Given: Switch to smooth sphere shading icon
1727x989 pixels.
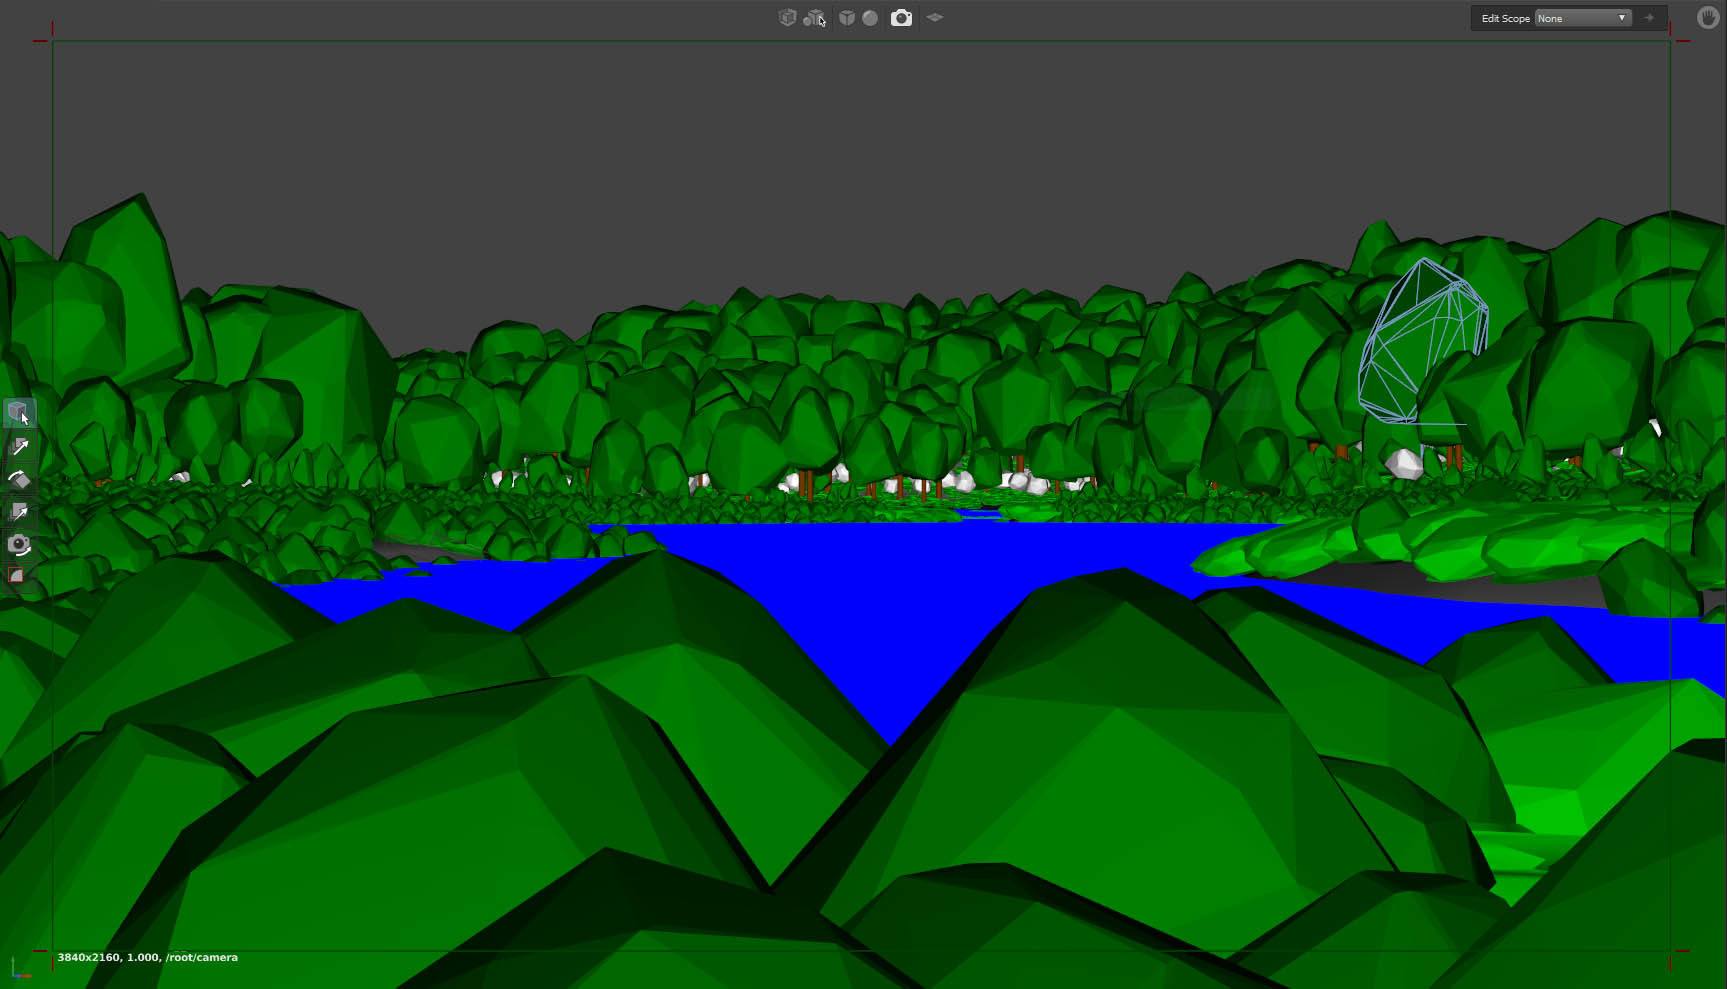Looking at the screenshot, I should pos(870,18).
